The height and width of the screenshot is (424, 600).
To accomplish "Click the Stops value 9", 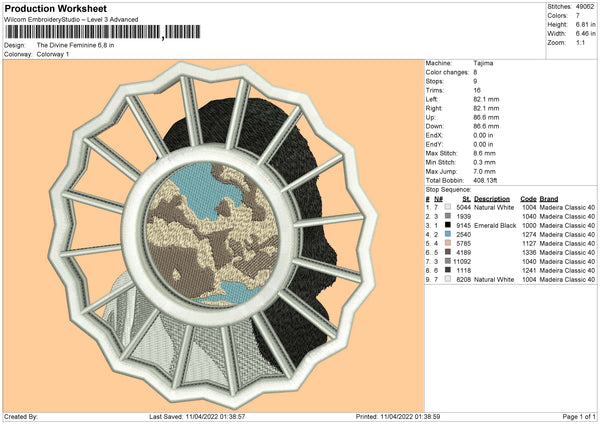I will (x=475, y=81).
